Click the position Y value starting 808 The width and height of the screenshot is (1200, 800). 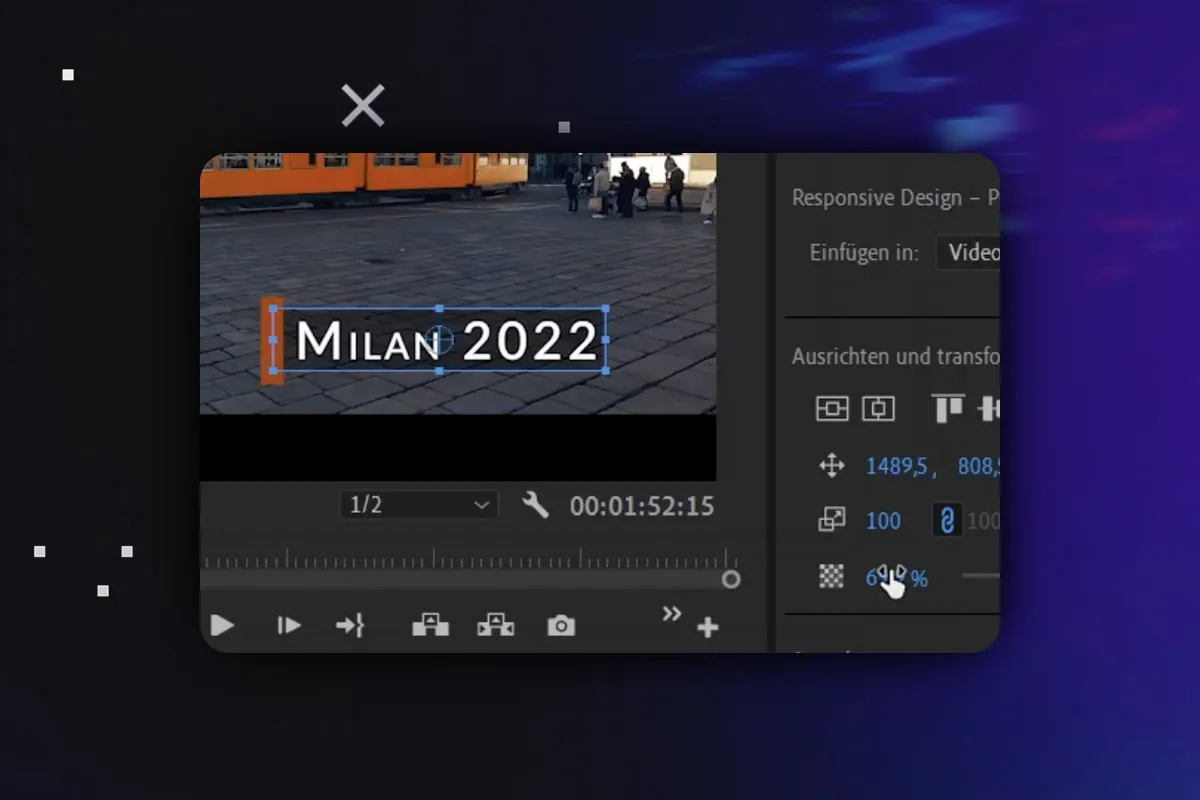(979, 466)
